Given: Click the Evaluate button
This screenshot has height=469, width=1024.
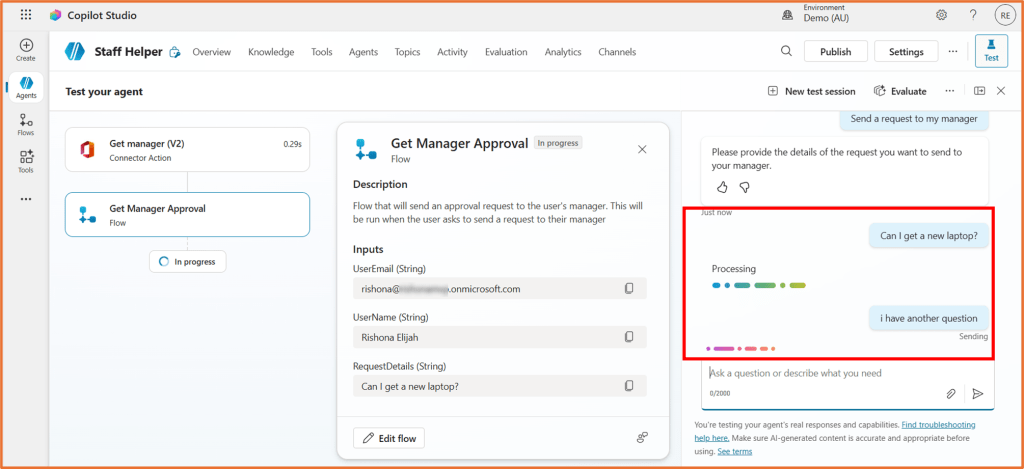Looking at the screenshot, I should (x=900, y=91).
